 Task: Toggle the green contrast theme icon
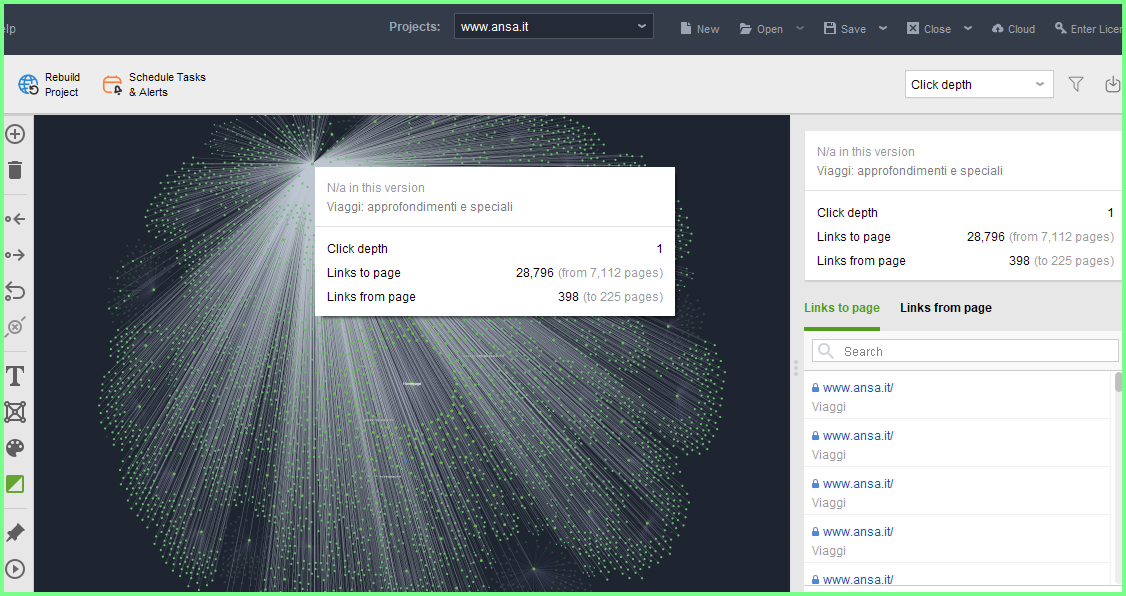click(15, 484)
